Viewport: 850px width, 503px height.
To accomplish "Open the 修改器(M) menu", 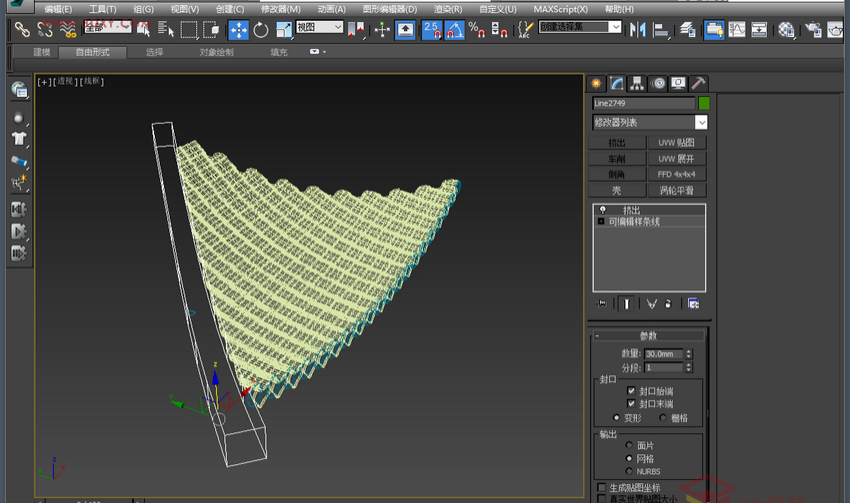I will (280, 9).
